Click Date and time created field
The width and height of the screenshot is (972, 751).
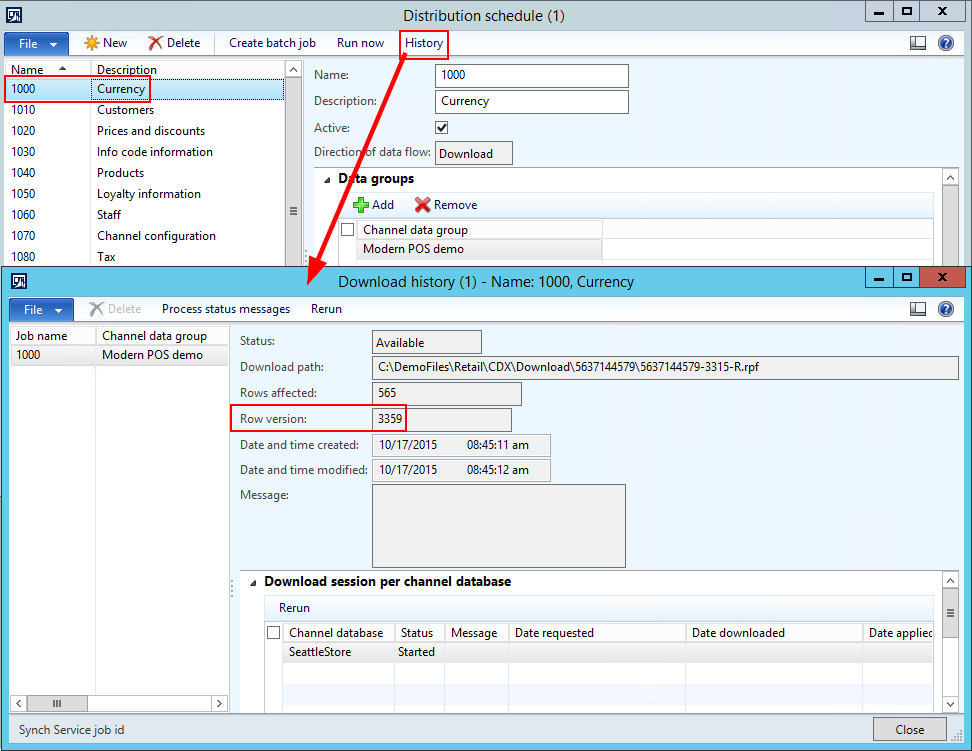tap(461, 445)
